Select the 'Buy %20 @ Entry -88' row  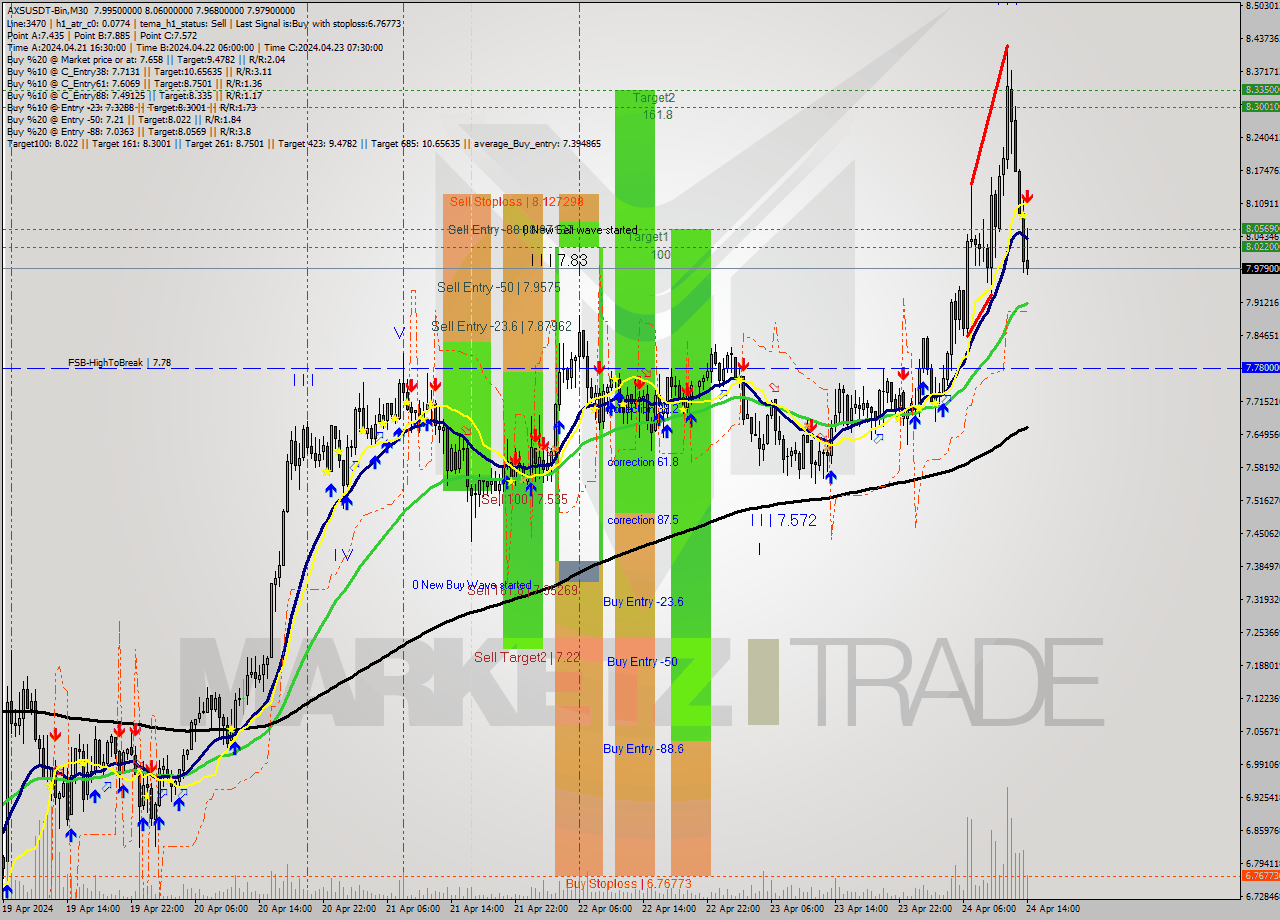(128, 131)
